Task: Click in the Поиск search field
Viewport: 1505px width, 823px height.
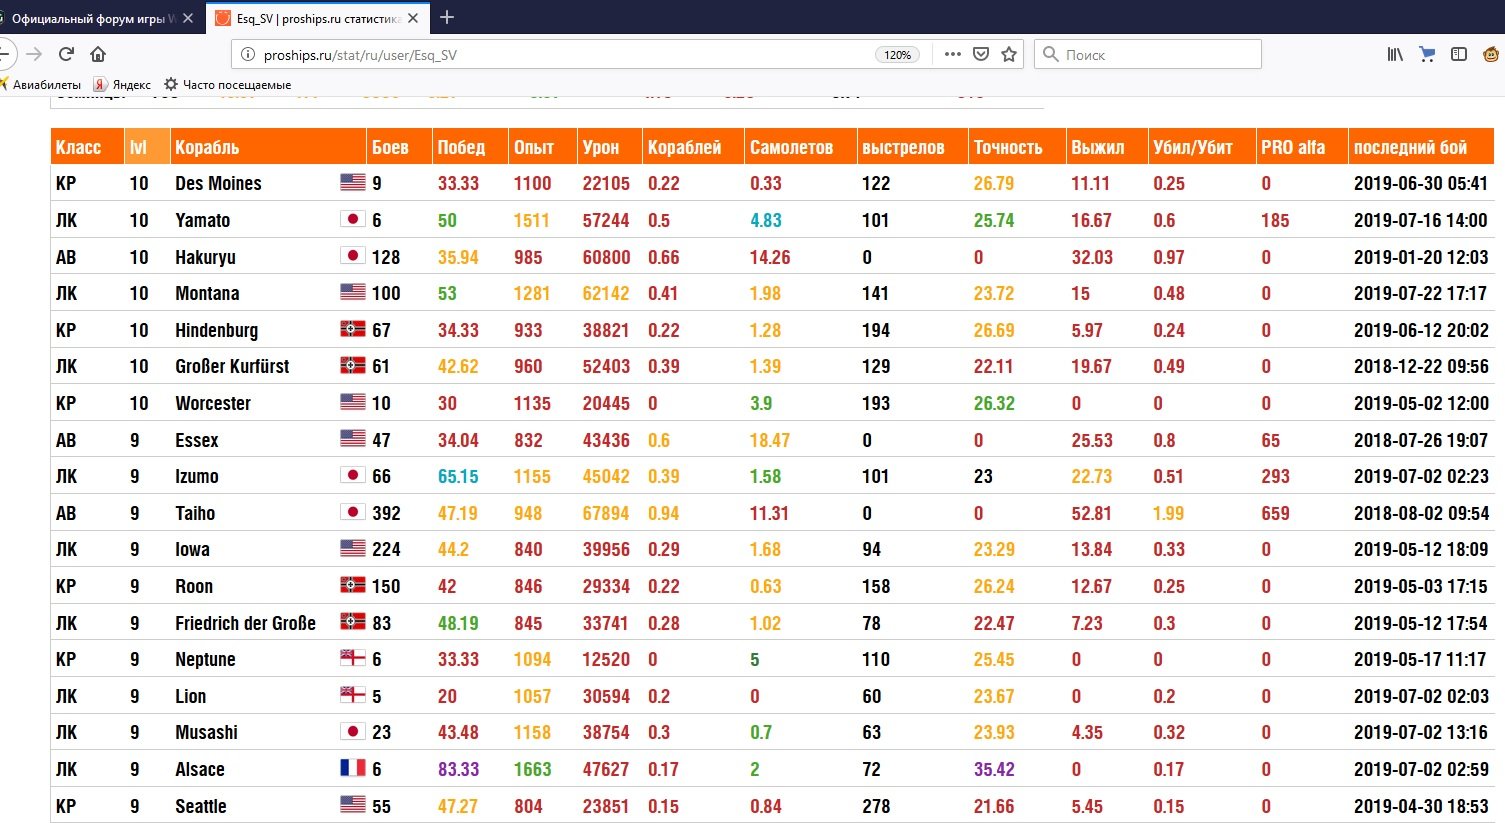Action: pyautogui.click(x=1148, y=54)
